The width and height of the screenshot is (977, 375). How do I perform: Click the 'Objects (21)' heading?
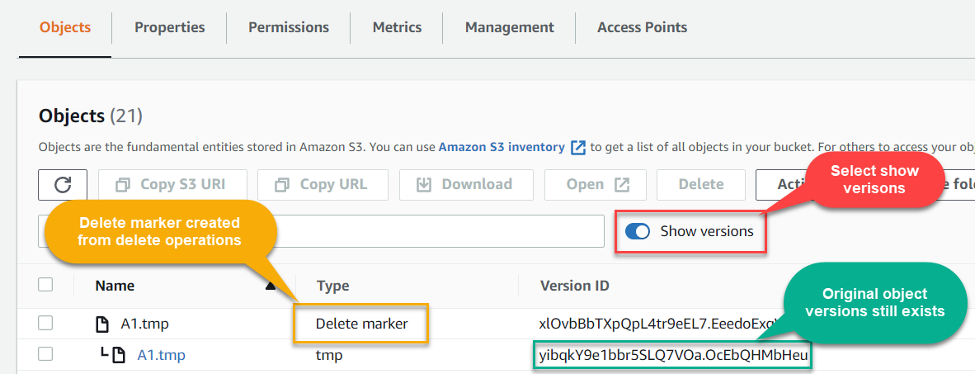[x=90, y=116]
